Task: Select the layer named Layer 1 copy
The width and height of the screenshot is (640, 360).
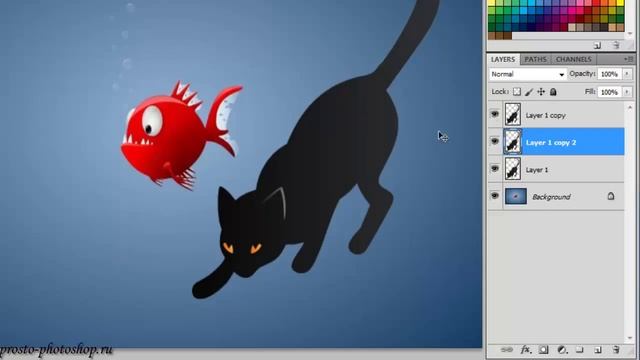Action: 545,116
